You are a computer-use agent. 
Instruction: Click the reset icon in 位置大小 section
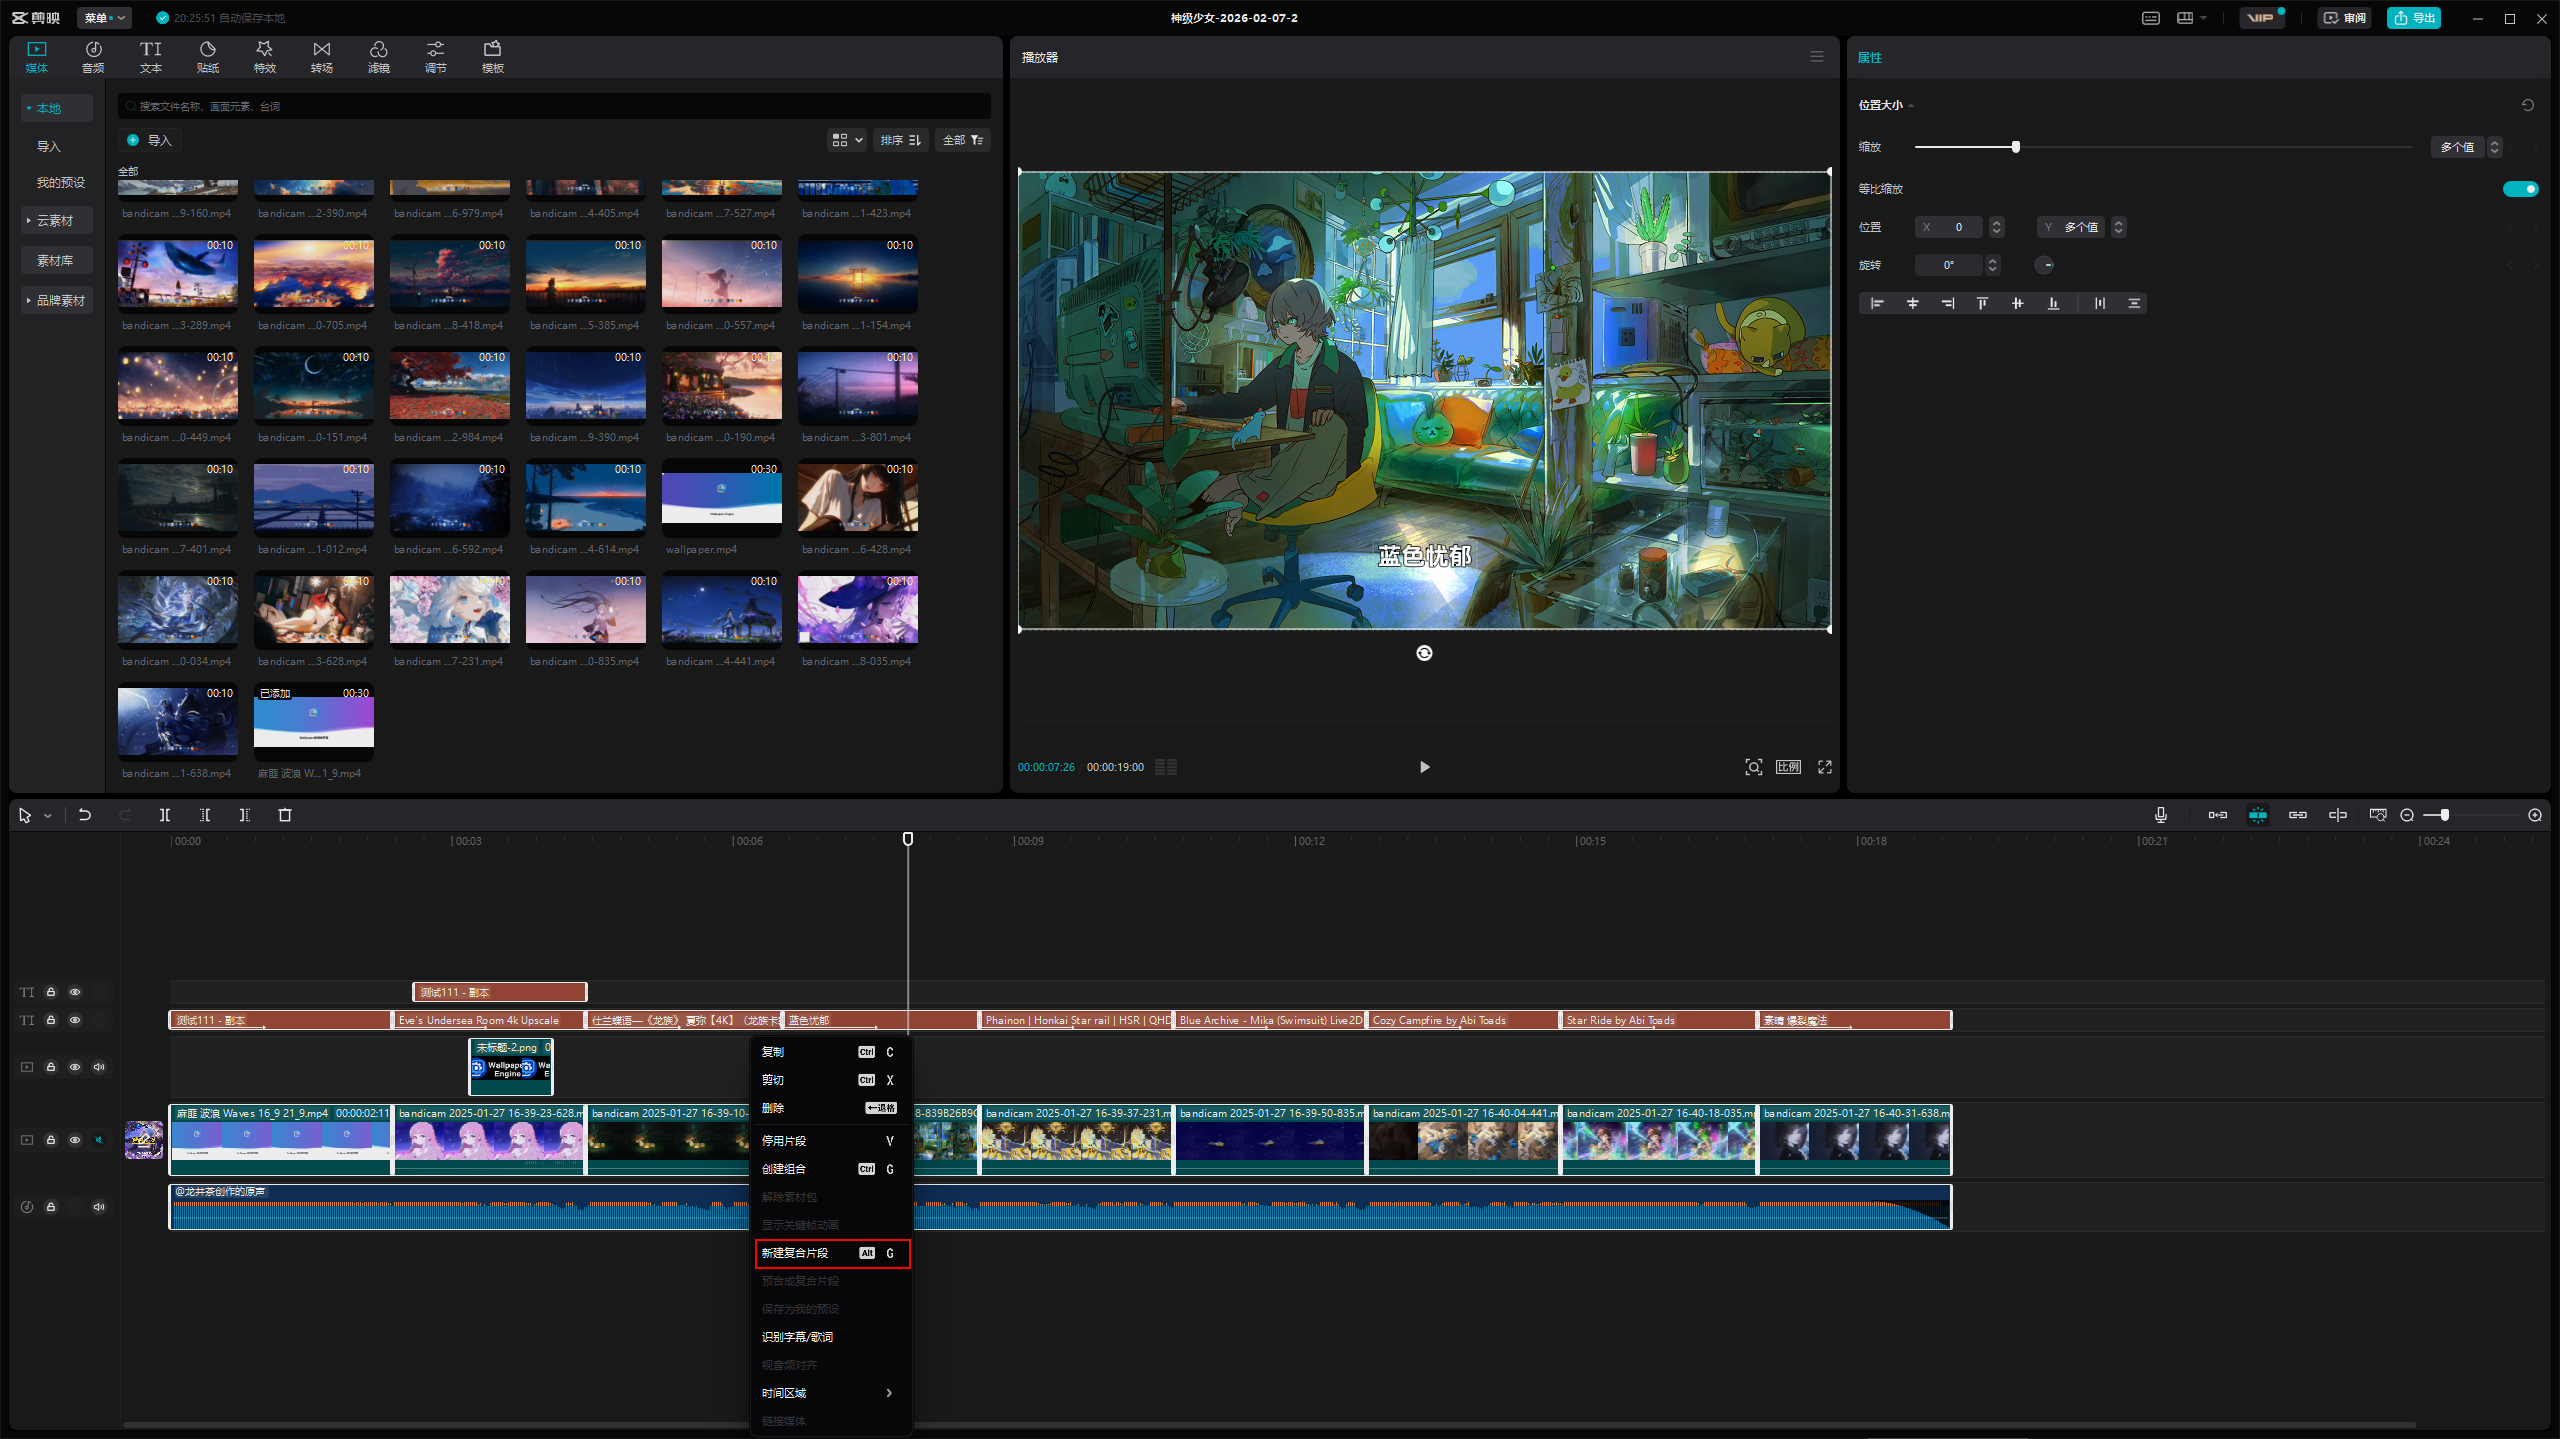click(2527, 105)
